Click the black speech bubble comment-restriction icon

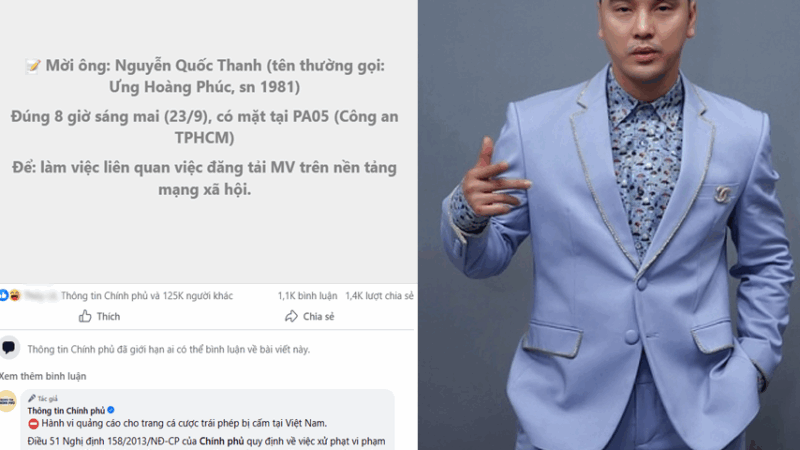[x=9, y=348]
